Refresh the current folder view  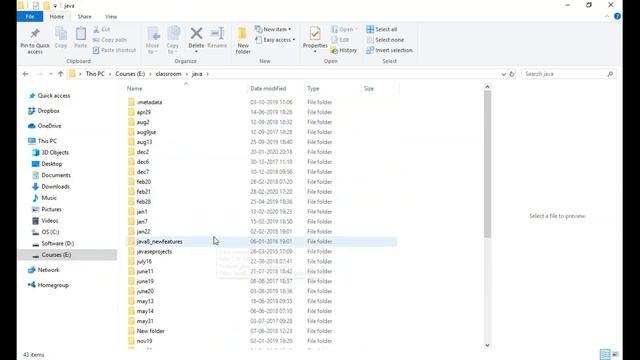pyautogui.click(x=512, y=74)
